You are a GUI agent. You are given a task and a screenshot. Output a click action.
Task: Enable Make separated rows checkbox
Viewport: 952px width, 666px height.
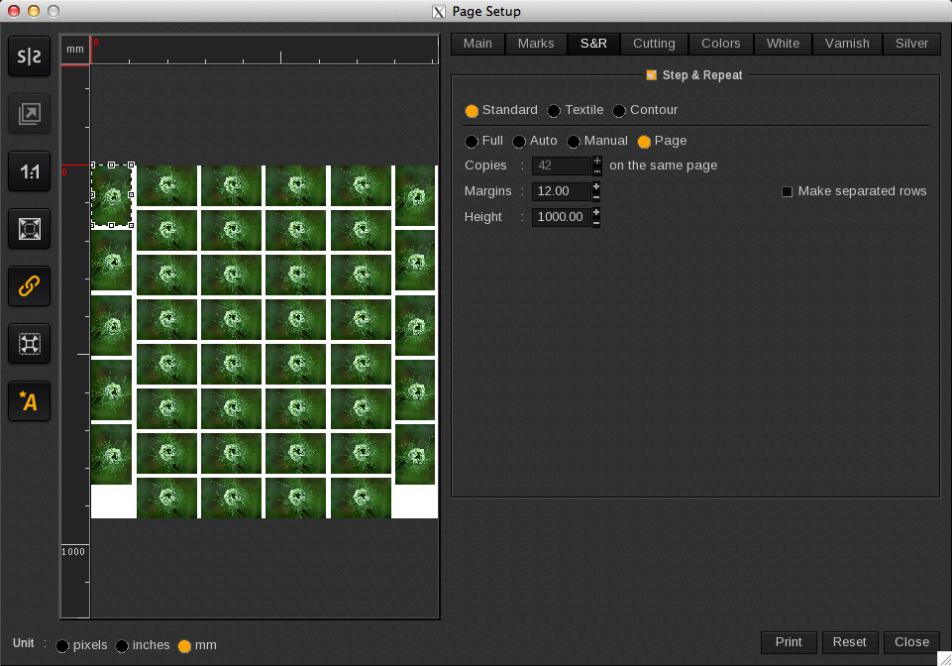(787, 192)
